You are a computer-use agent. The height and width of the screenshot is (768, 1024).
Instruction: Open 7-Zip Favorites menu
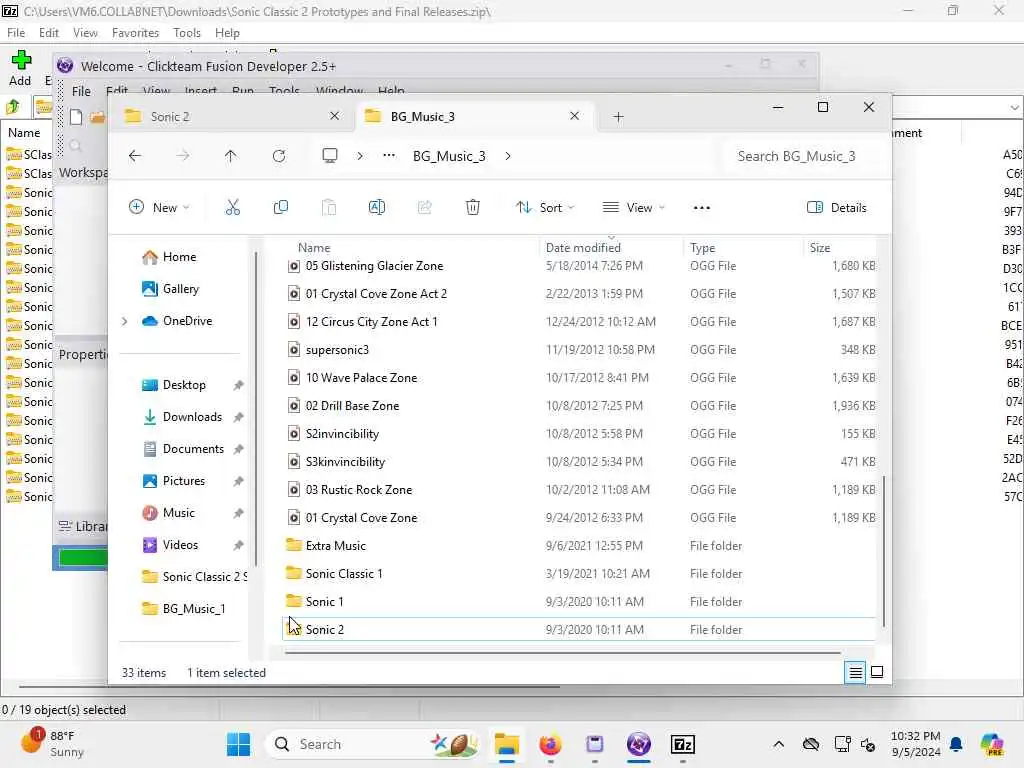(x=135, y=33)
